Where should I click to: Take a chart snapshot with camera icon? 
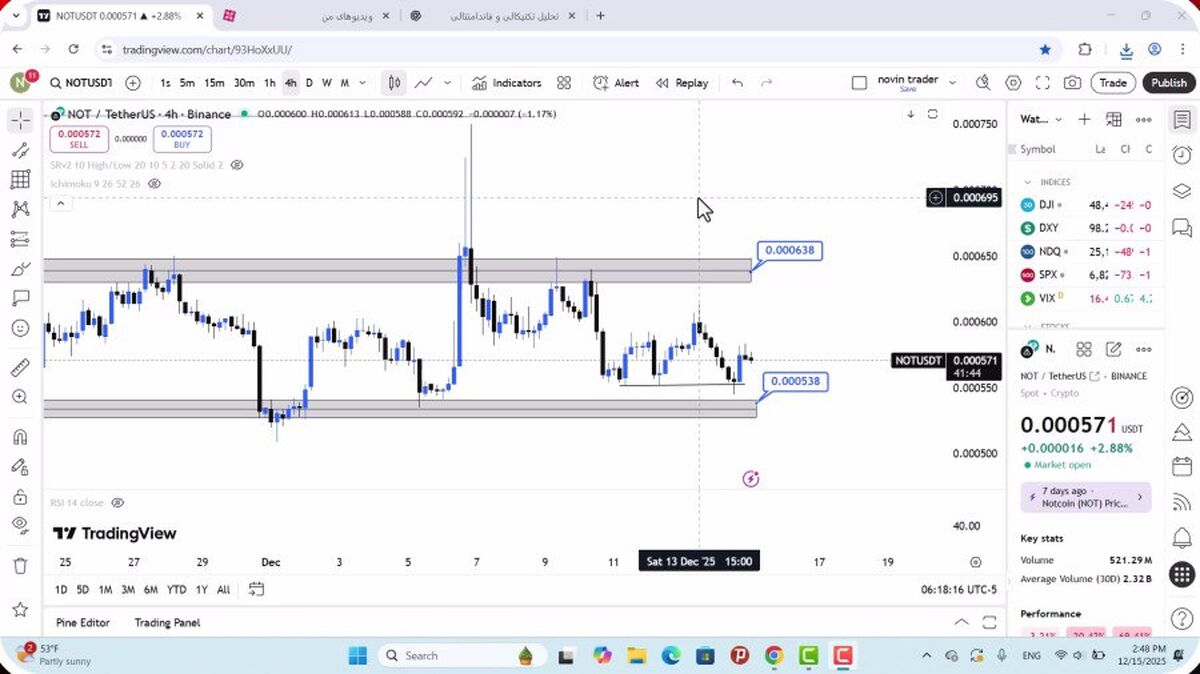(x=1072, y=83)
